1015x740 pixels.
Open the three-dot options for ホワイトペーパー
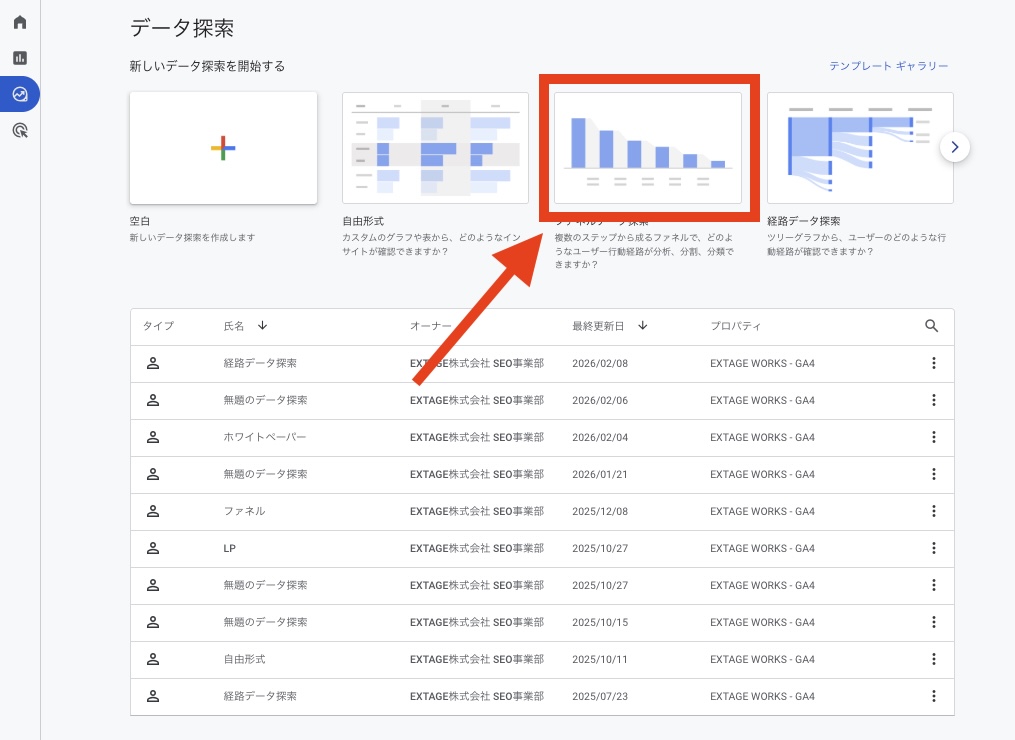pyautogui.click(x=934, y=437)
